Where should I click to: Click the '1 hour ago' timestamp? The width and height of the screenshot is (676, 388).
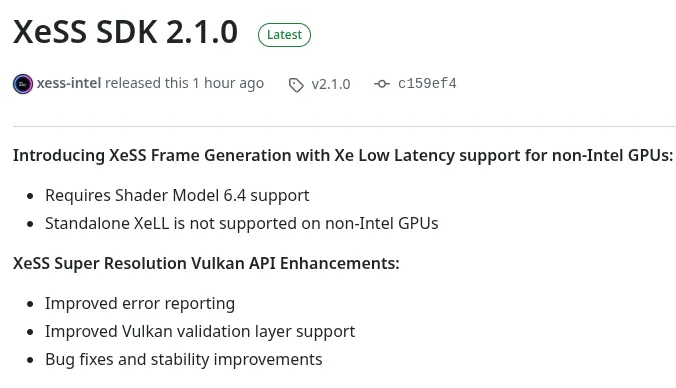click(228, 83)
